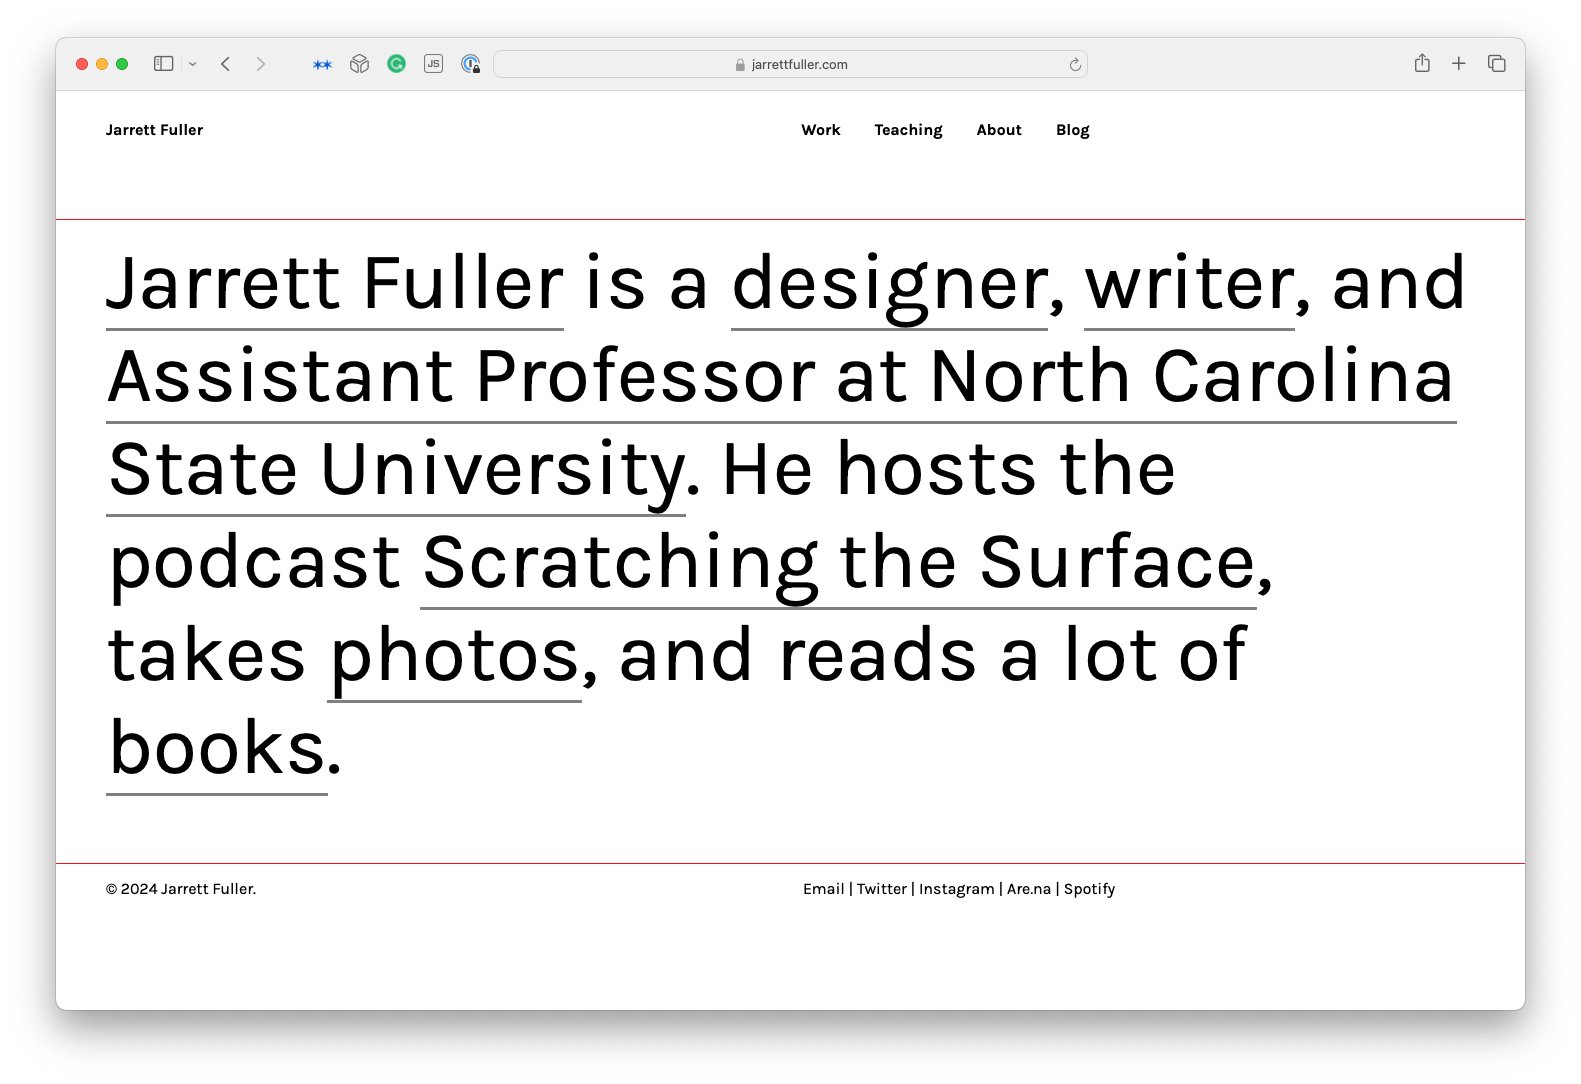Open the About page
This screenshot has height=1084, width=1581.
(x=998, y=130)
